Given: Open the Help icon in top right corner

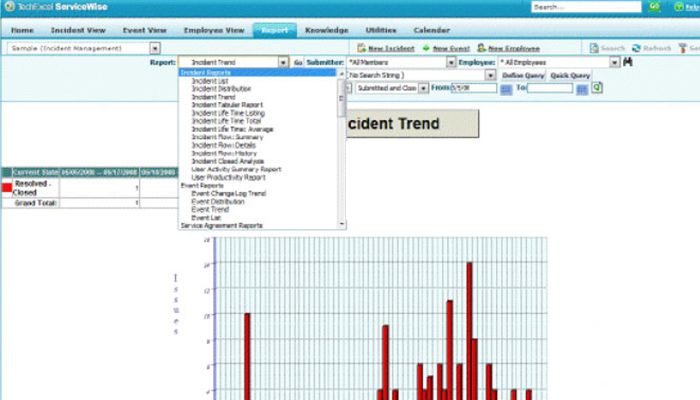Looking at the screenshot, I should click(679, 7).
